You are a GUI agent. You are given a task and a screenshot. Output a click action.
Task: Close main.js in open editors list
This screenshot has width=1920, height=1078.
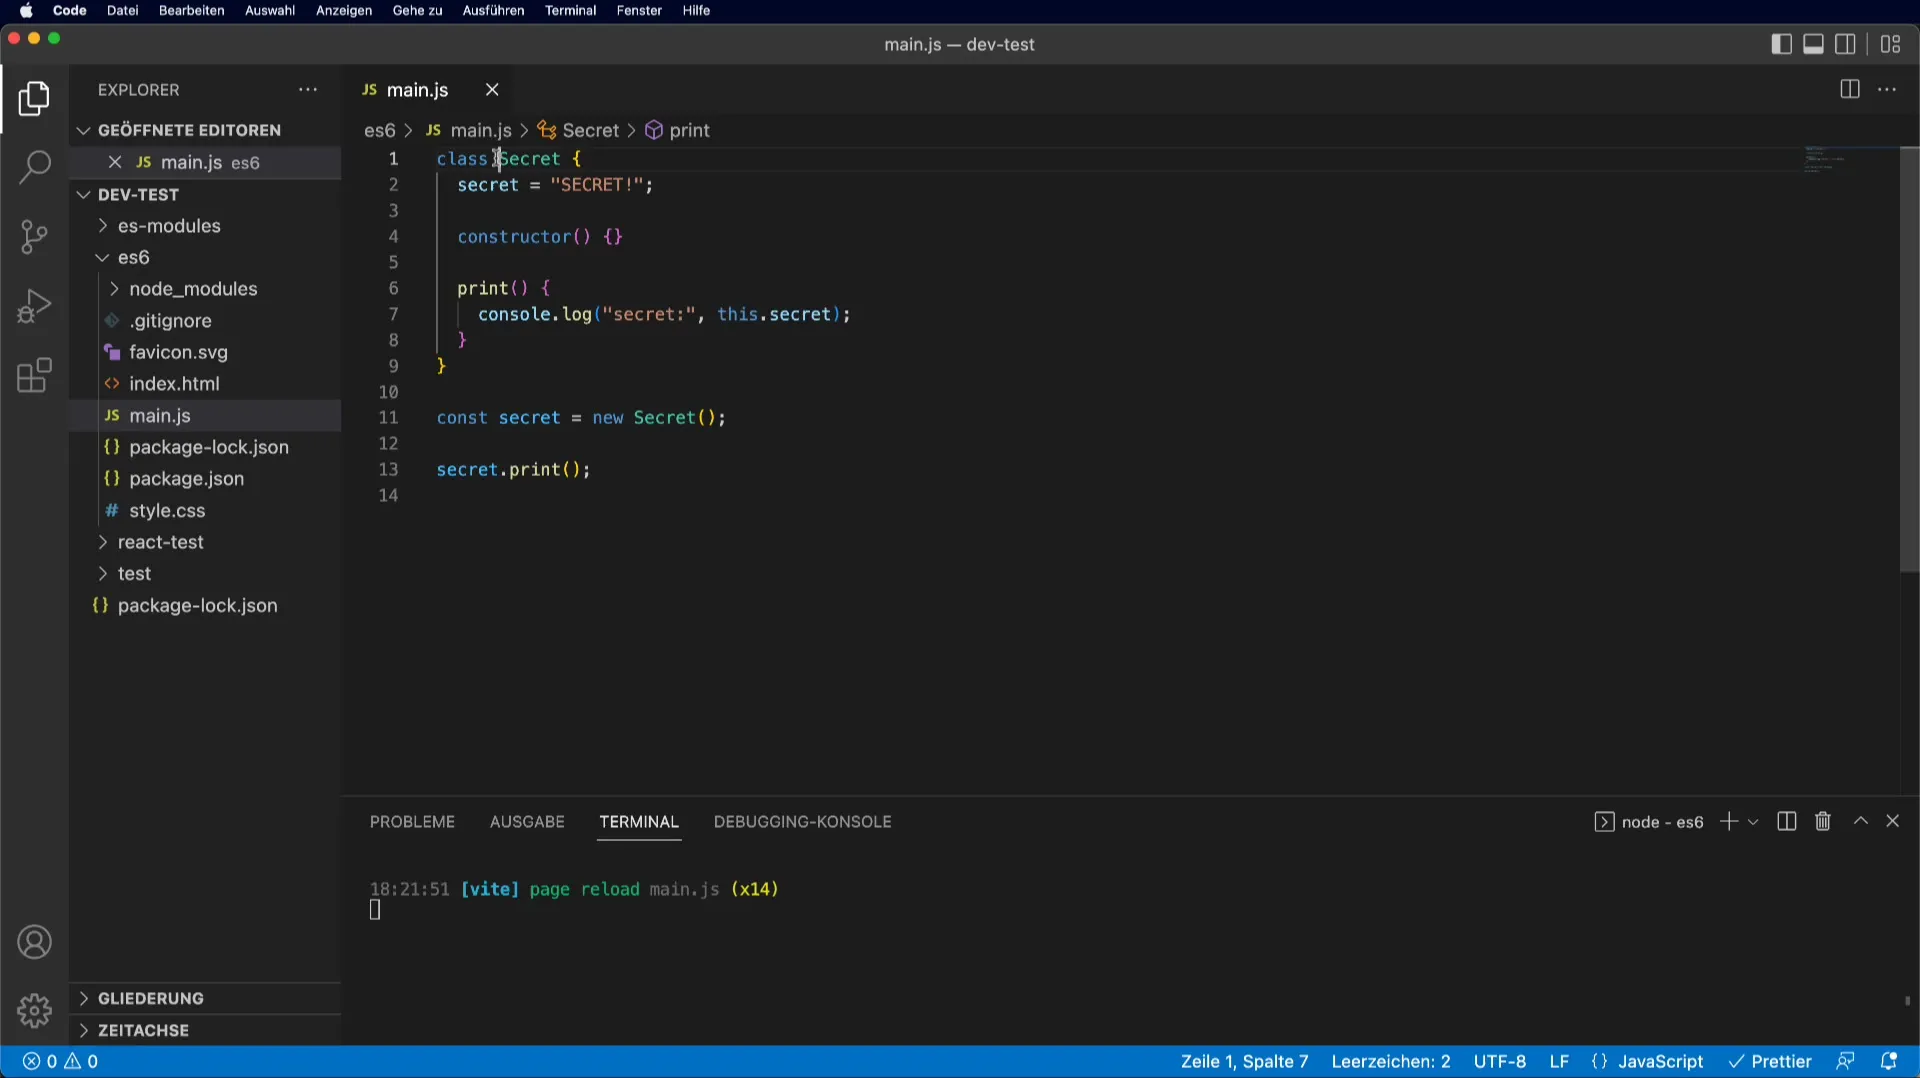point(115,162)
